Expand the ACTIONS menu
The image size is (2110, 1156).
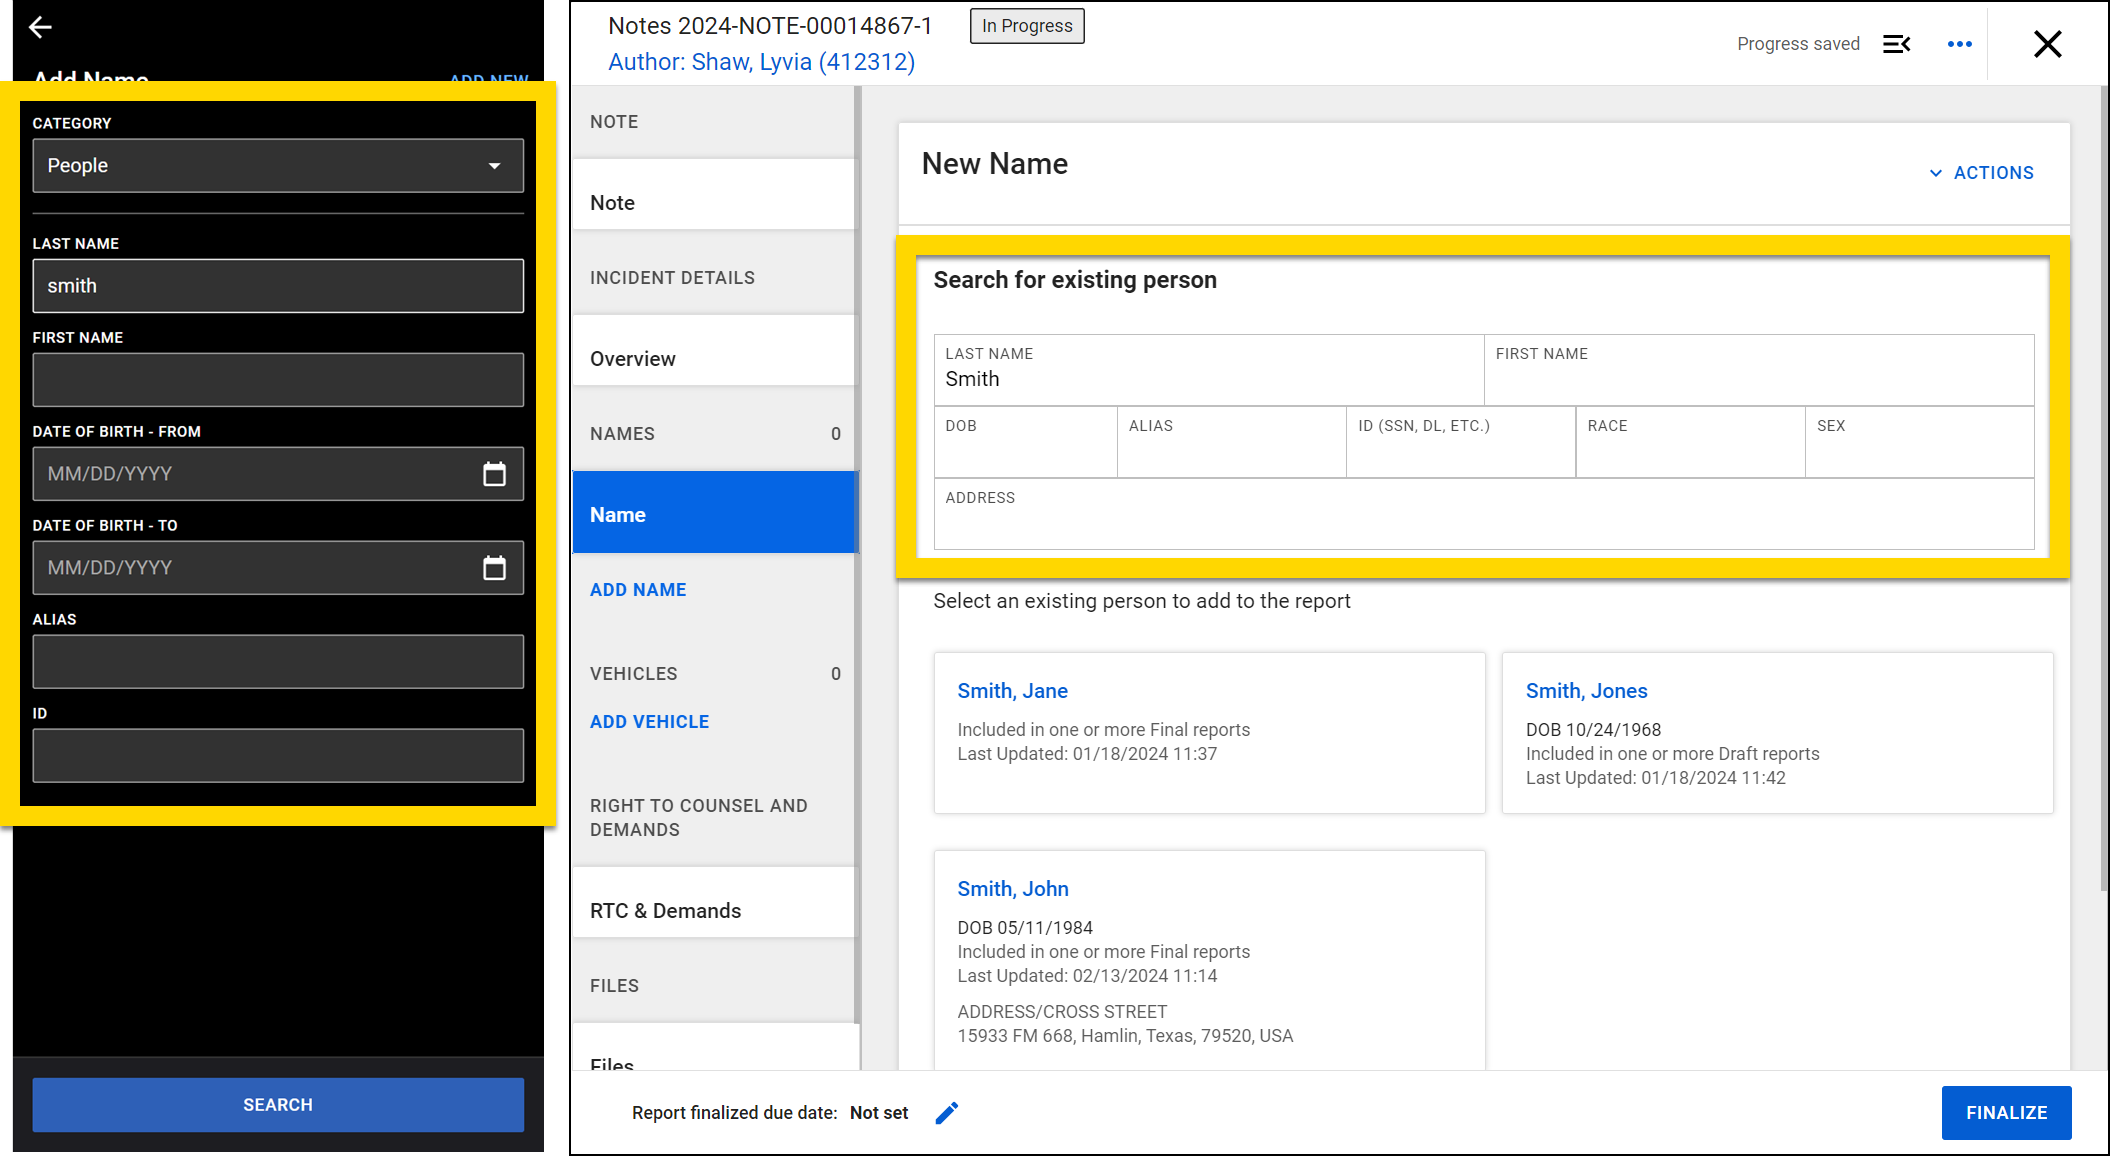[1981, 173]
